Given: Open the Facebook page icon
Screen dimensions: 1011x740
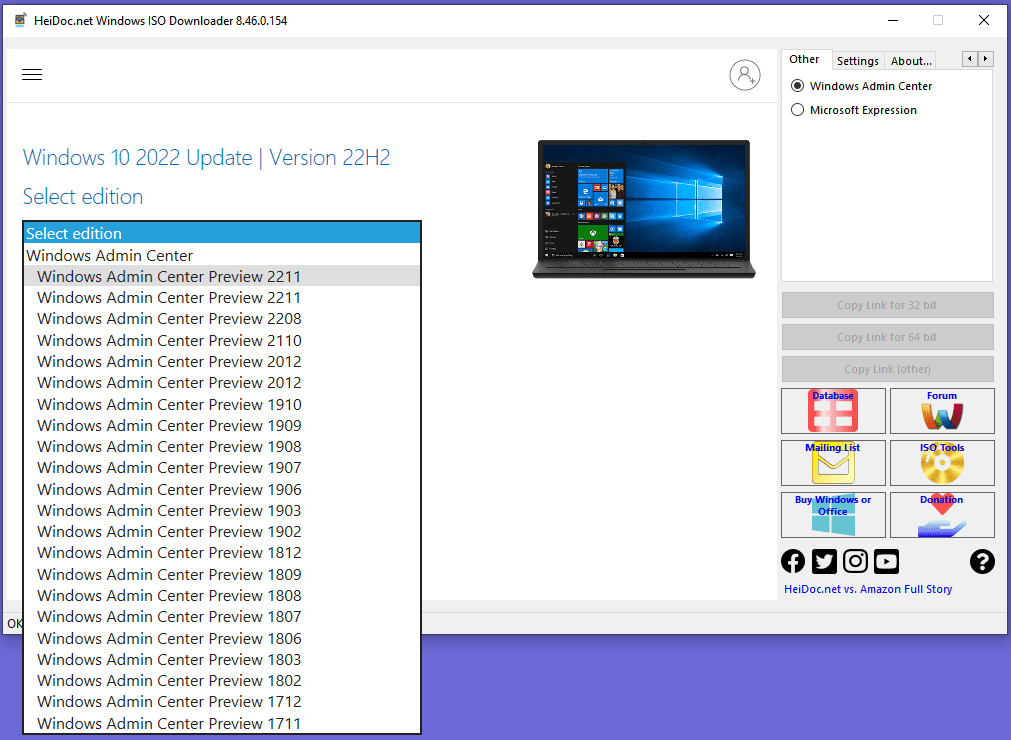Looking at the screenshot, I should tap(793, 561).
